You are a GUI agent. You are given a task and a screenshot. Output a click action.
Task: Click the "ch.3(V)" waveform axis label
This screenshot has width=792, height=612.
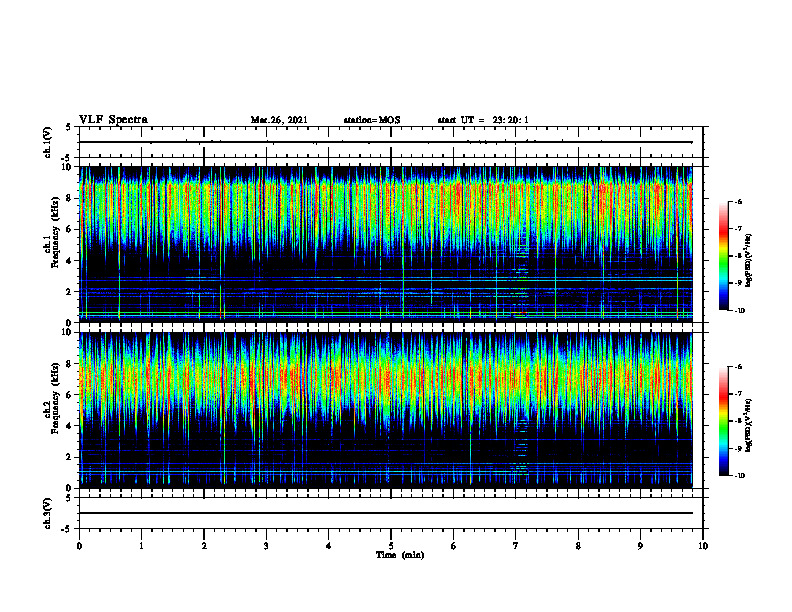pyautogui.click(x=48, y=513)
